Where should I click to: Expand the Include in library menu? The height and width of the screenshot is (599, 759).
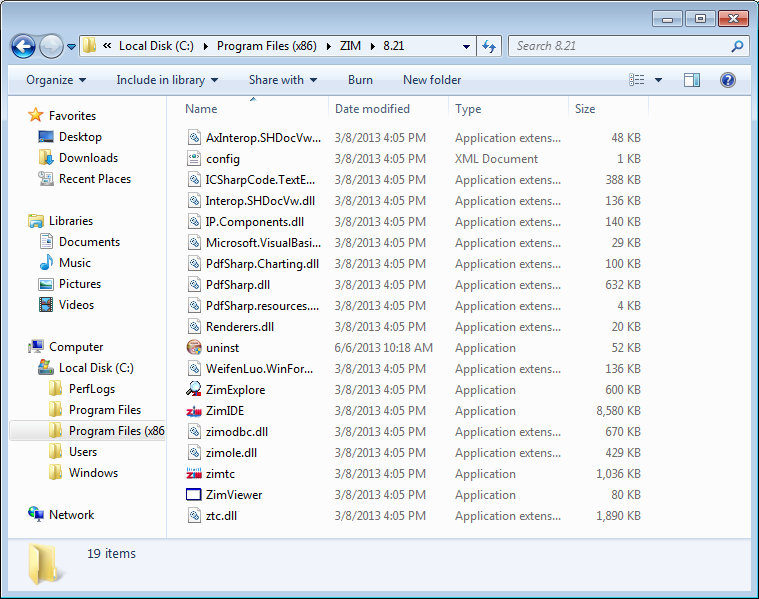(x=166, y=80)
